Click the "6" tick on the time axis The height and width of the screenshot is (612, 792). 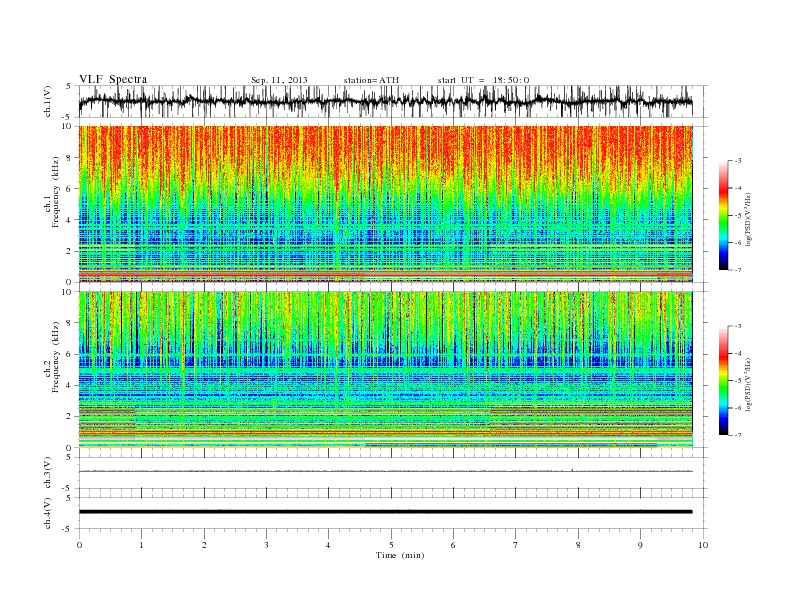(x=453, y=545)
